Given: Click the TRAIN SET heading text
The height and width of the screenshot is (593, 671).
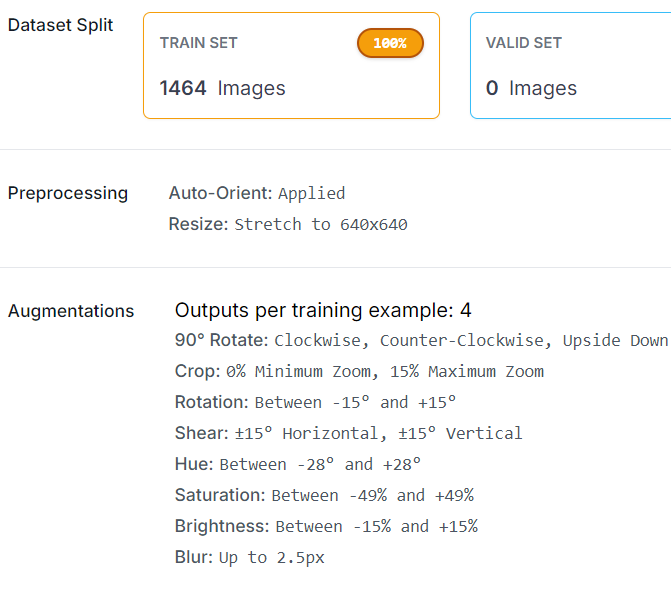Looking at the screenshot, I should click(199, 43).
